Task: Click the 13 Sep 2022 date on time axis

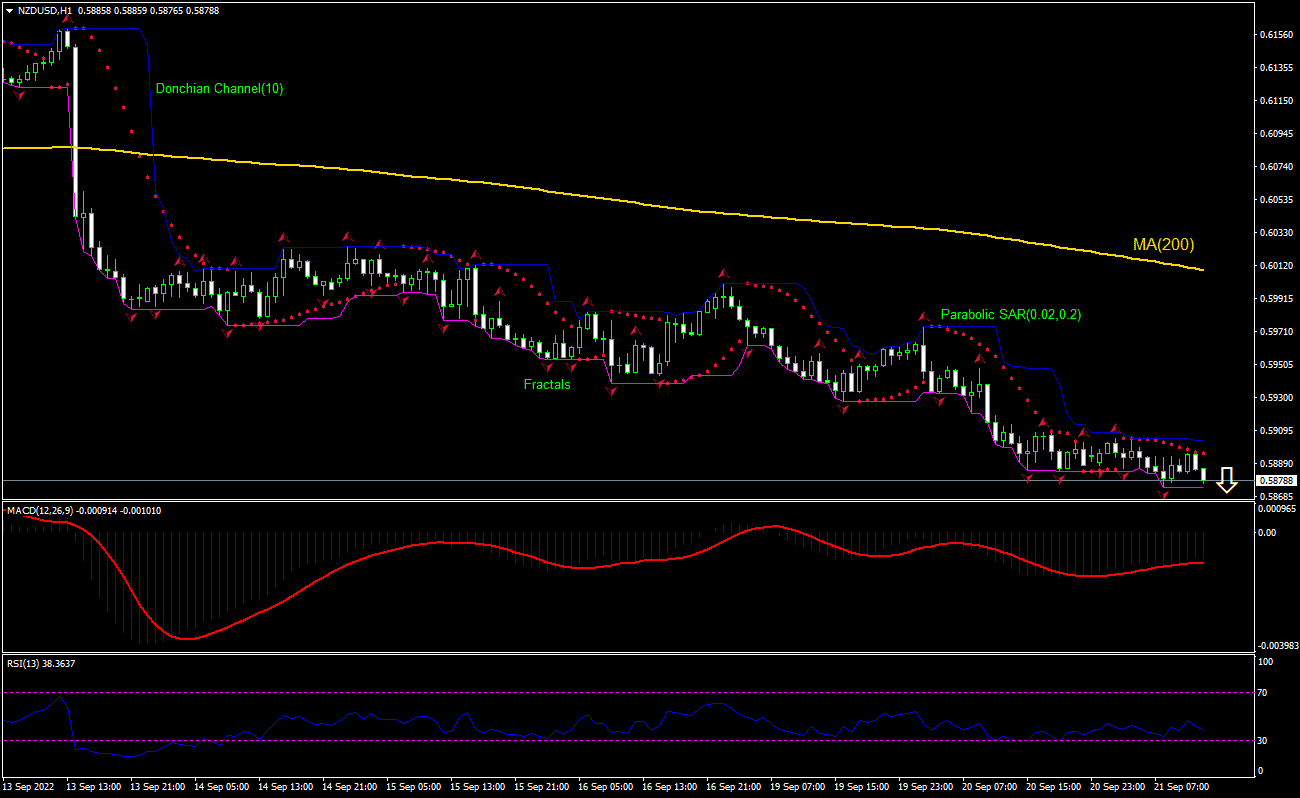Action: pos(30,787)
